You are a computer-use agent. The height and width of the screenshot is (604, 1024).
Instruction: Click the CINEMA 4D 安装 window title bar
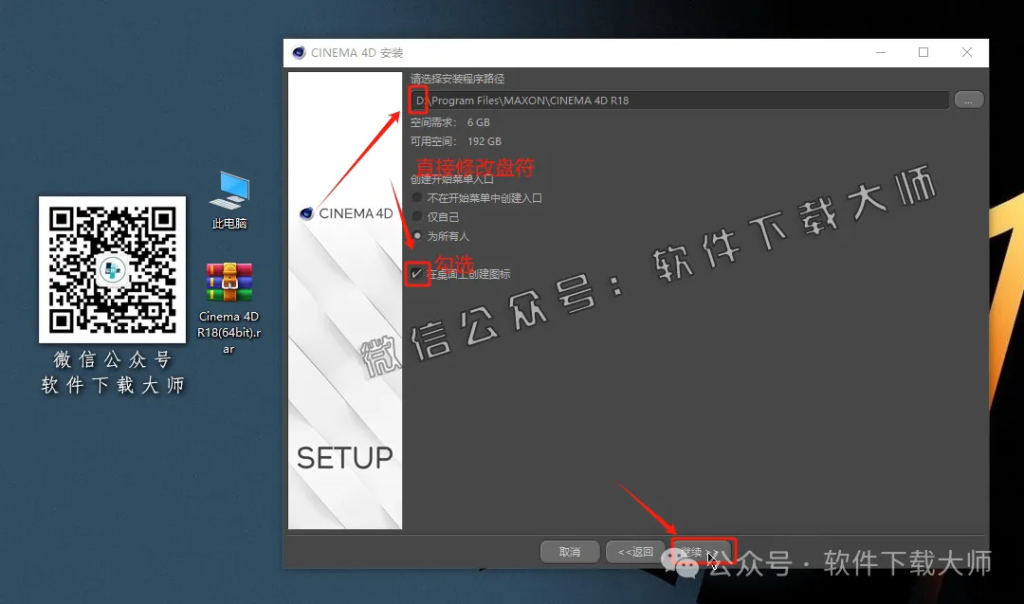click(600, 52)
